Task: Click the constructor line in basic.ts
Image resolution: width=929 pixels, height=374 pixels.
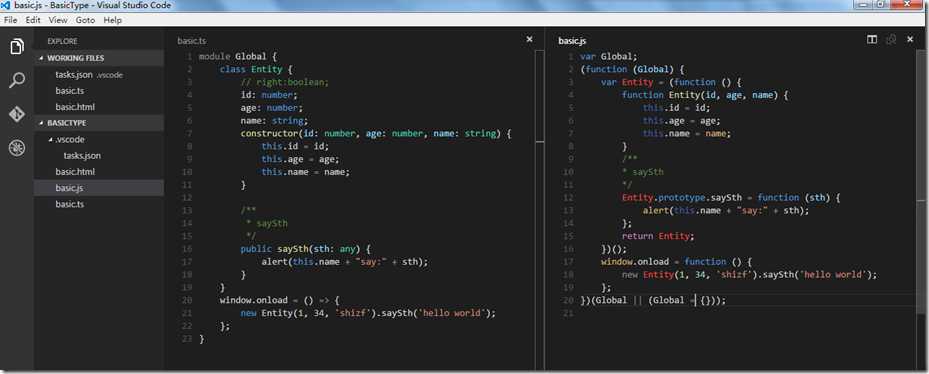Action: pyautogui.click(x=376, y=133)
